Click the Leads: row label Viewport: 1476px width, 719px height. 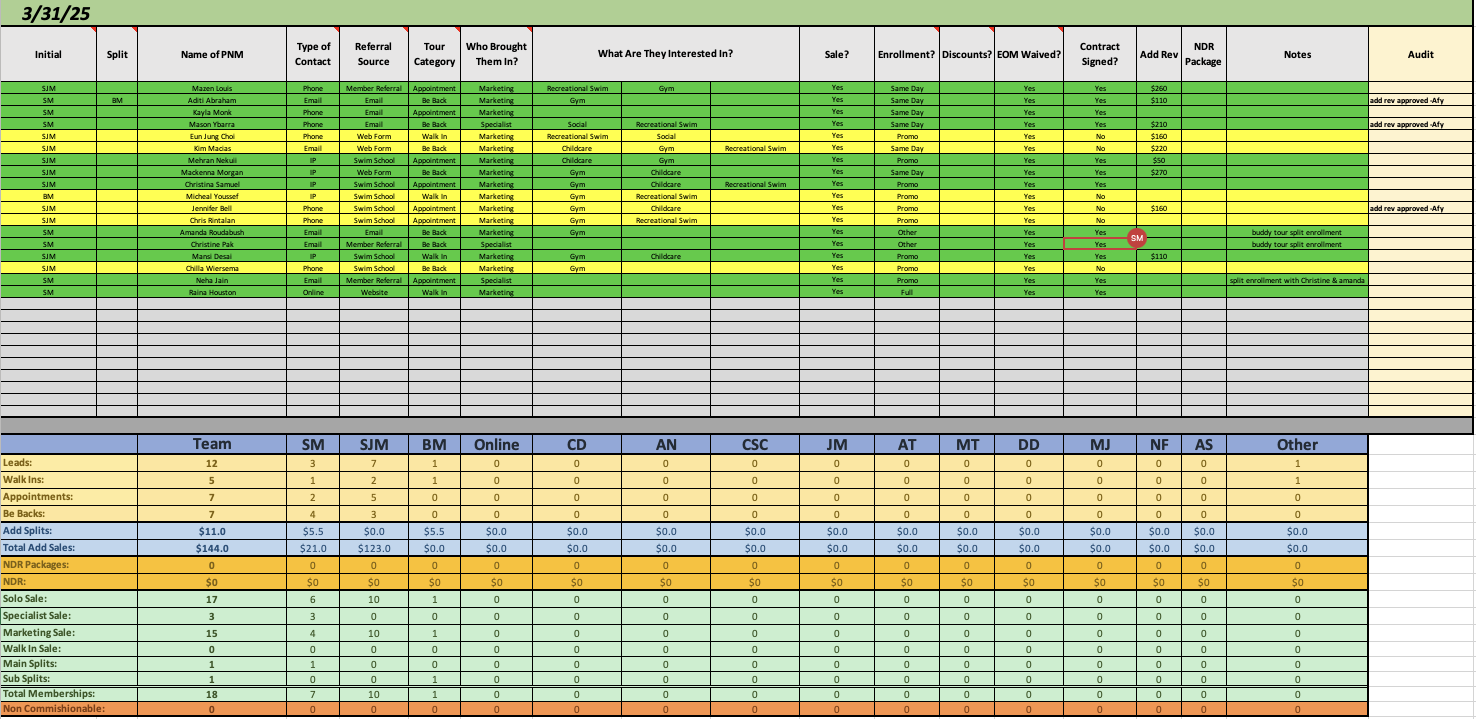coord(68,463)
